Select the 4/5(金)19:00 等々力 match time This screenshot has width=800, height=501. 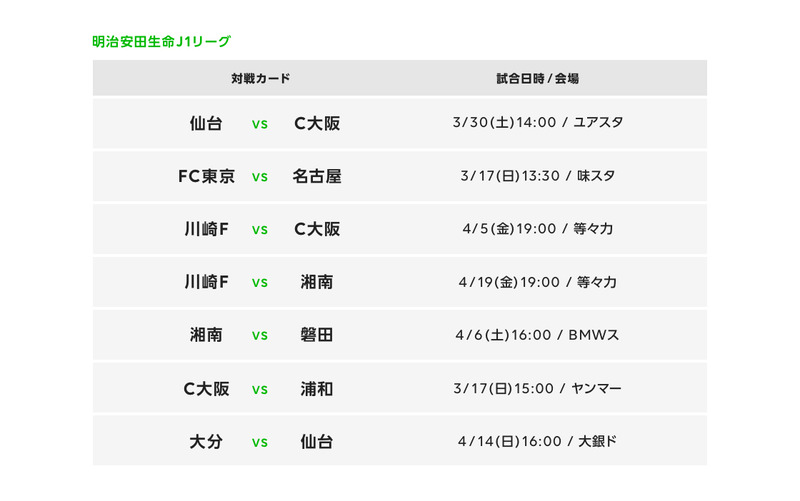coord(538,229)
